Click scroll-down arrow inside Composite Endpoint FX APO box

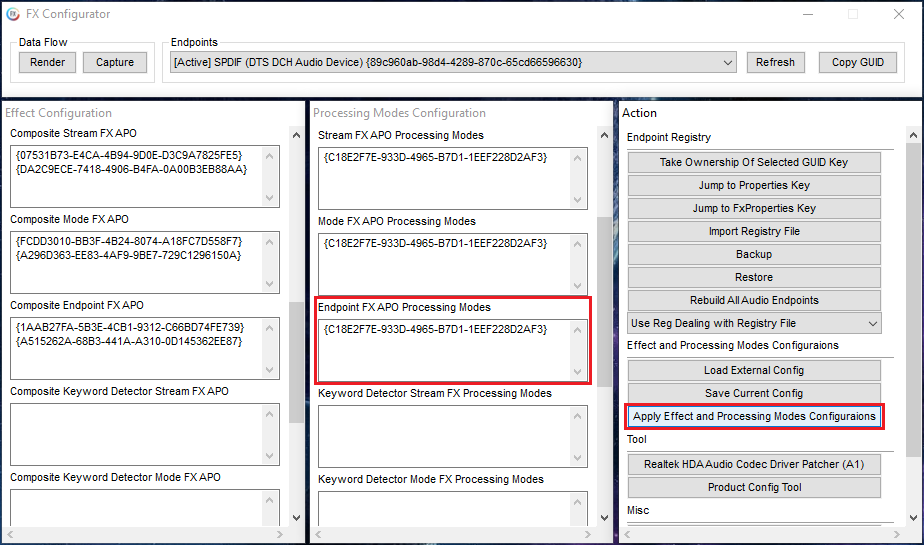(269, 370)
